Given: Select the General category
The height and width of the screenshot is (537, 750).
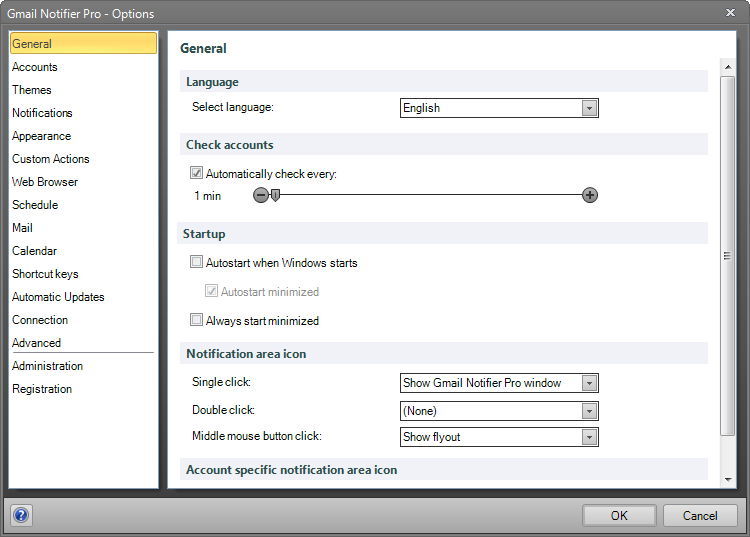Looking at the screenshot, I should (x=83, y=44).
